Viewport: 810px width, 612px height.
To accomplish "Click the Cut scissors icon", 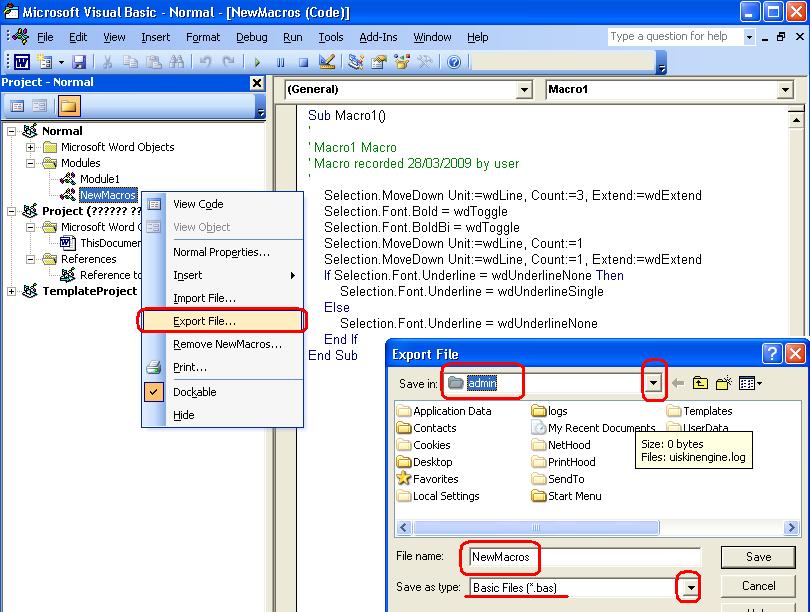I will coord(107,62).
